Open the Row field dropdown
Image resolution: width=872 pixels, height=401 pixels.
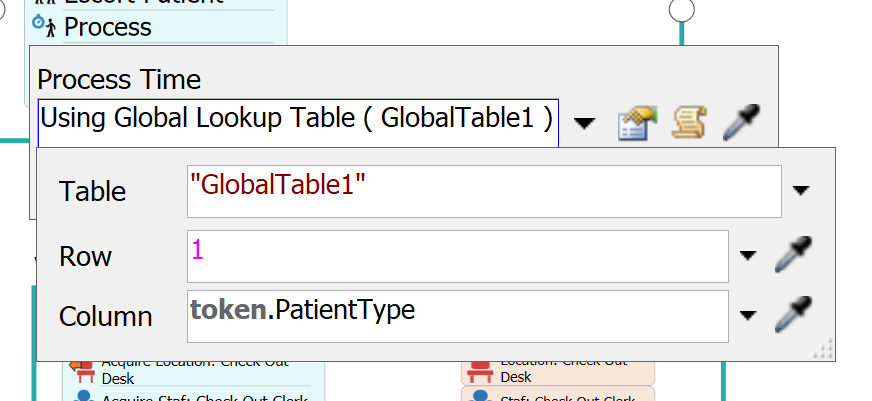(747, 255)
